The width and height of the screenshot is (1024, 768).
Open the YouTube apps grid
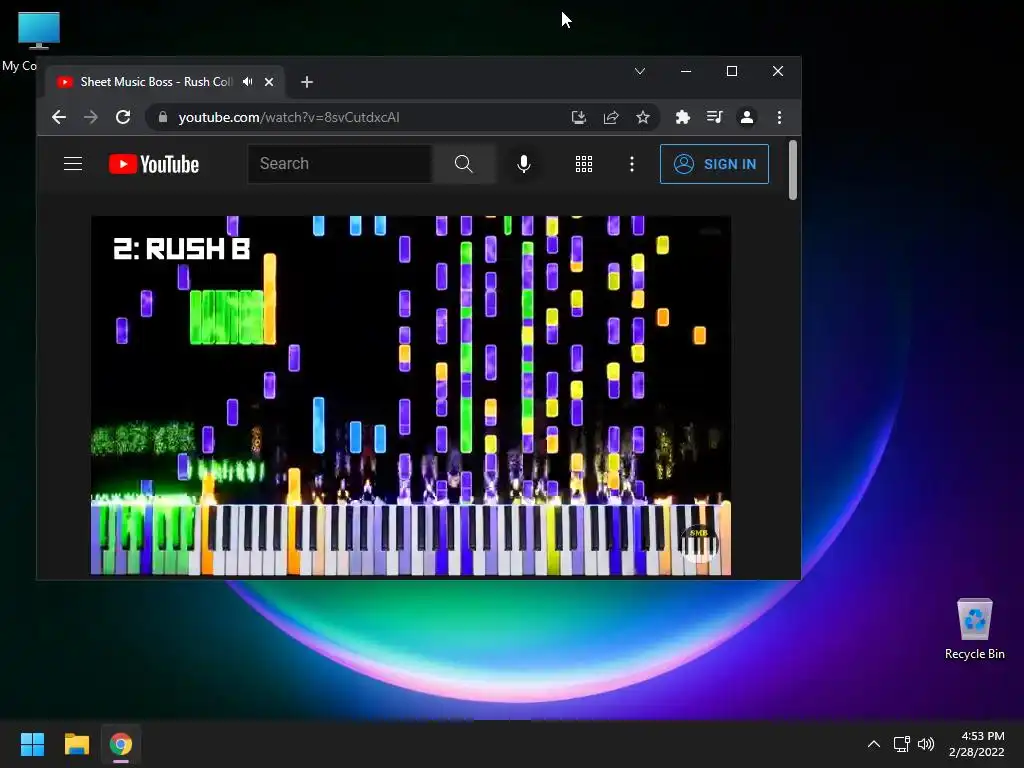(584, 164)
